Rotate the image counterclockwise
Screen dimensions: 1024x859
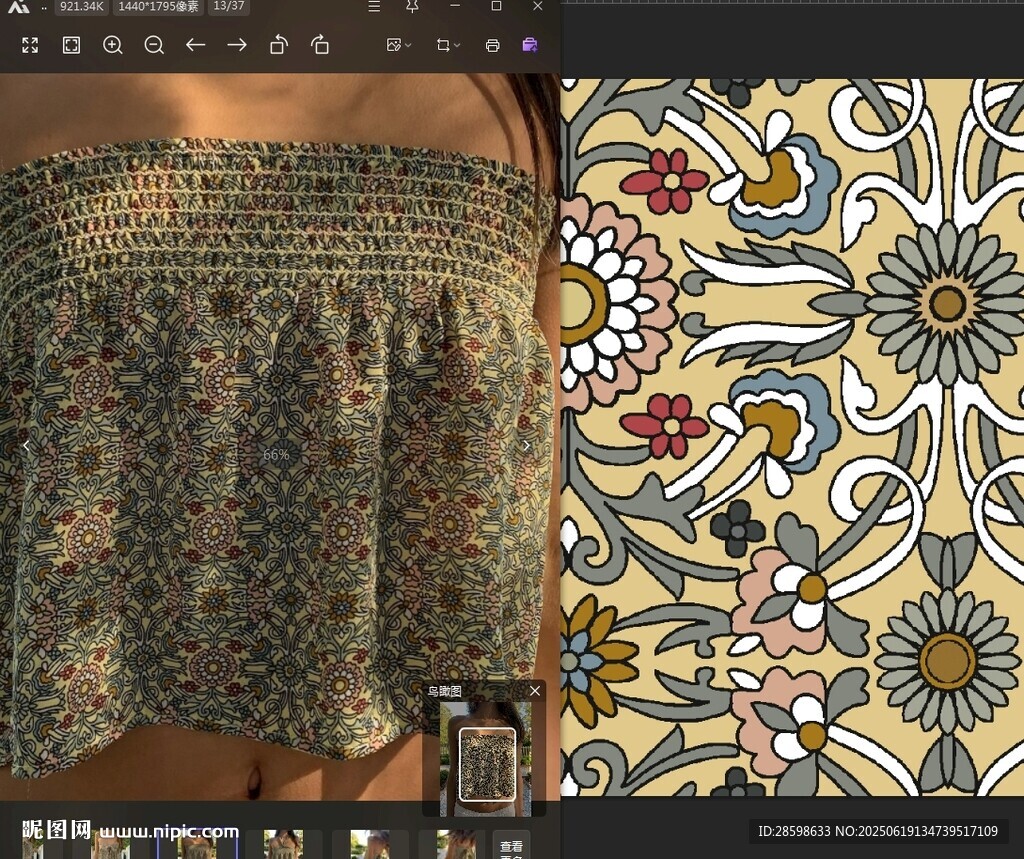point(279,45)
